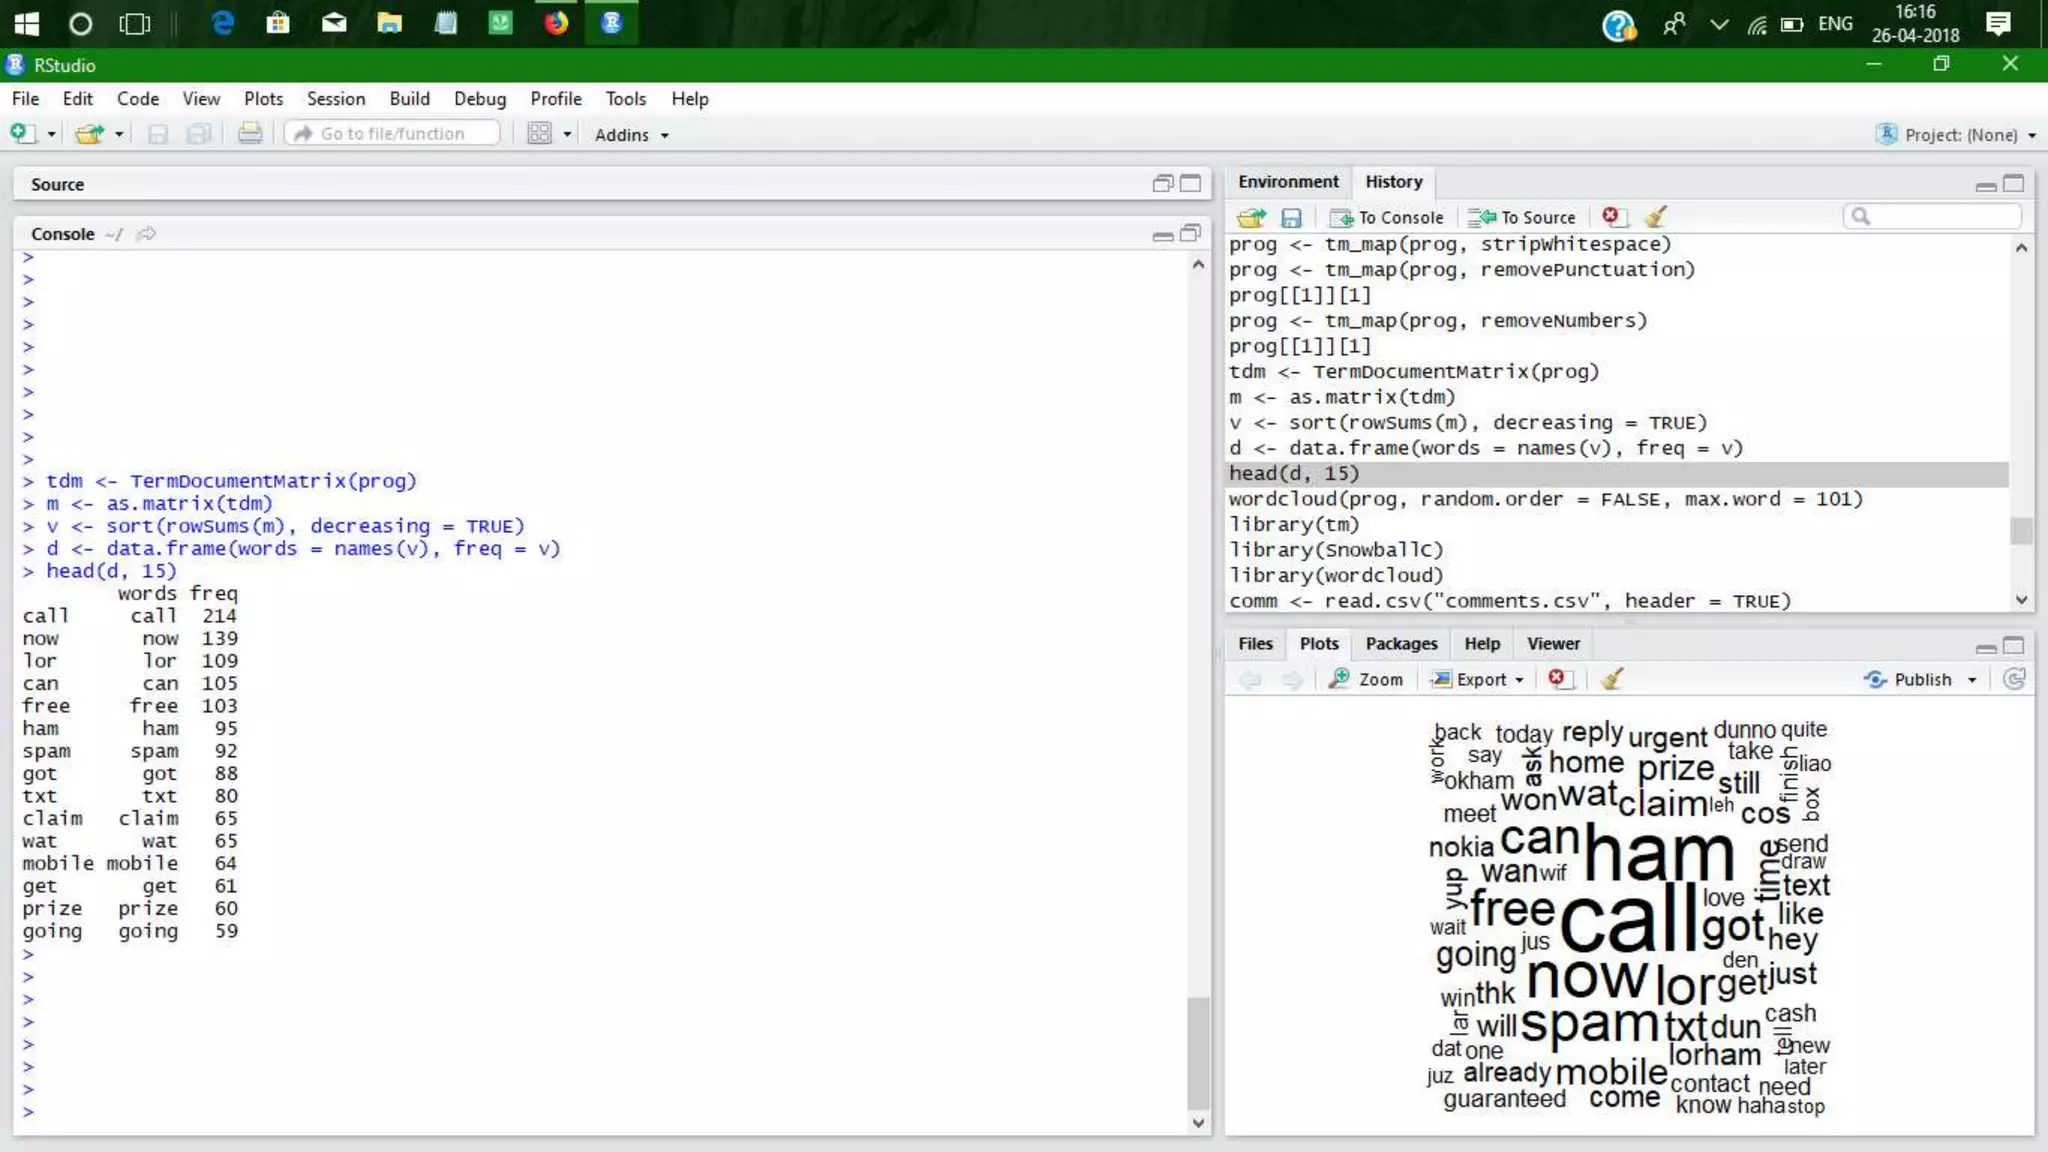Open the Project (None) dropdown

(x=1960, y=135)
